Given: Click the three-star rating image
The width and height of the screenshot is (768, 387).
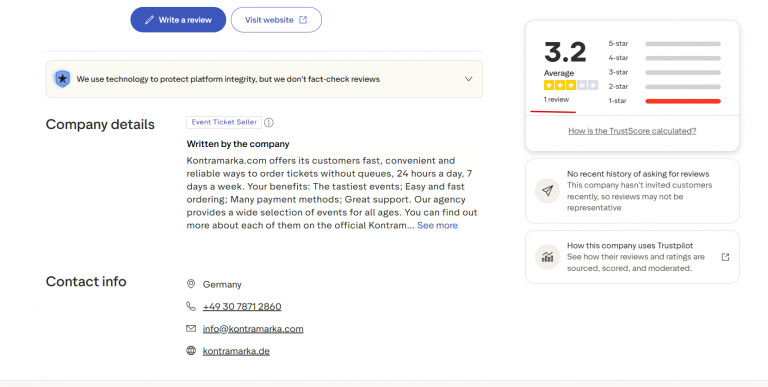Looking at the screenshot, I should click(571, 85).
